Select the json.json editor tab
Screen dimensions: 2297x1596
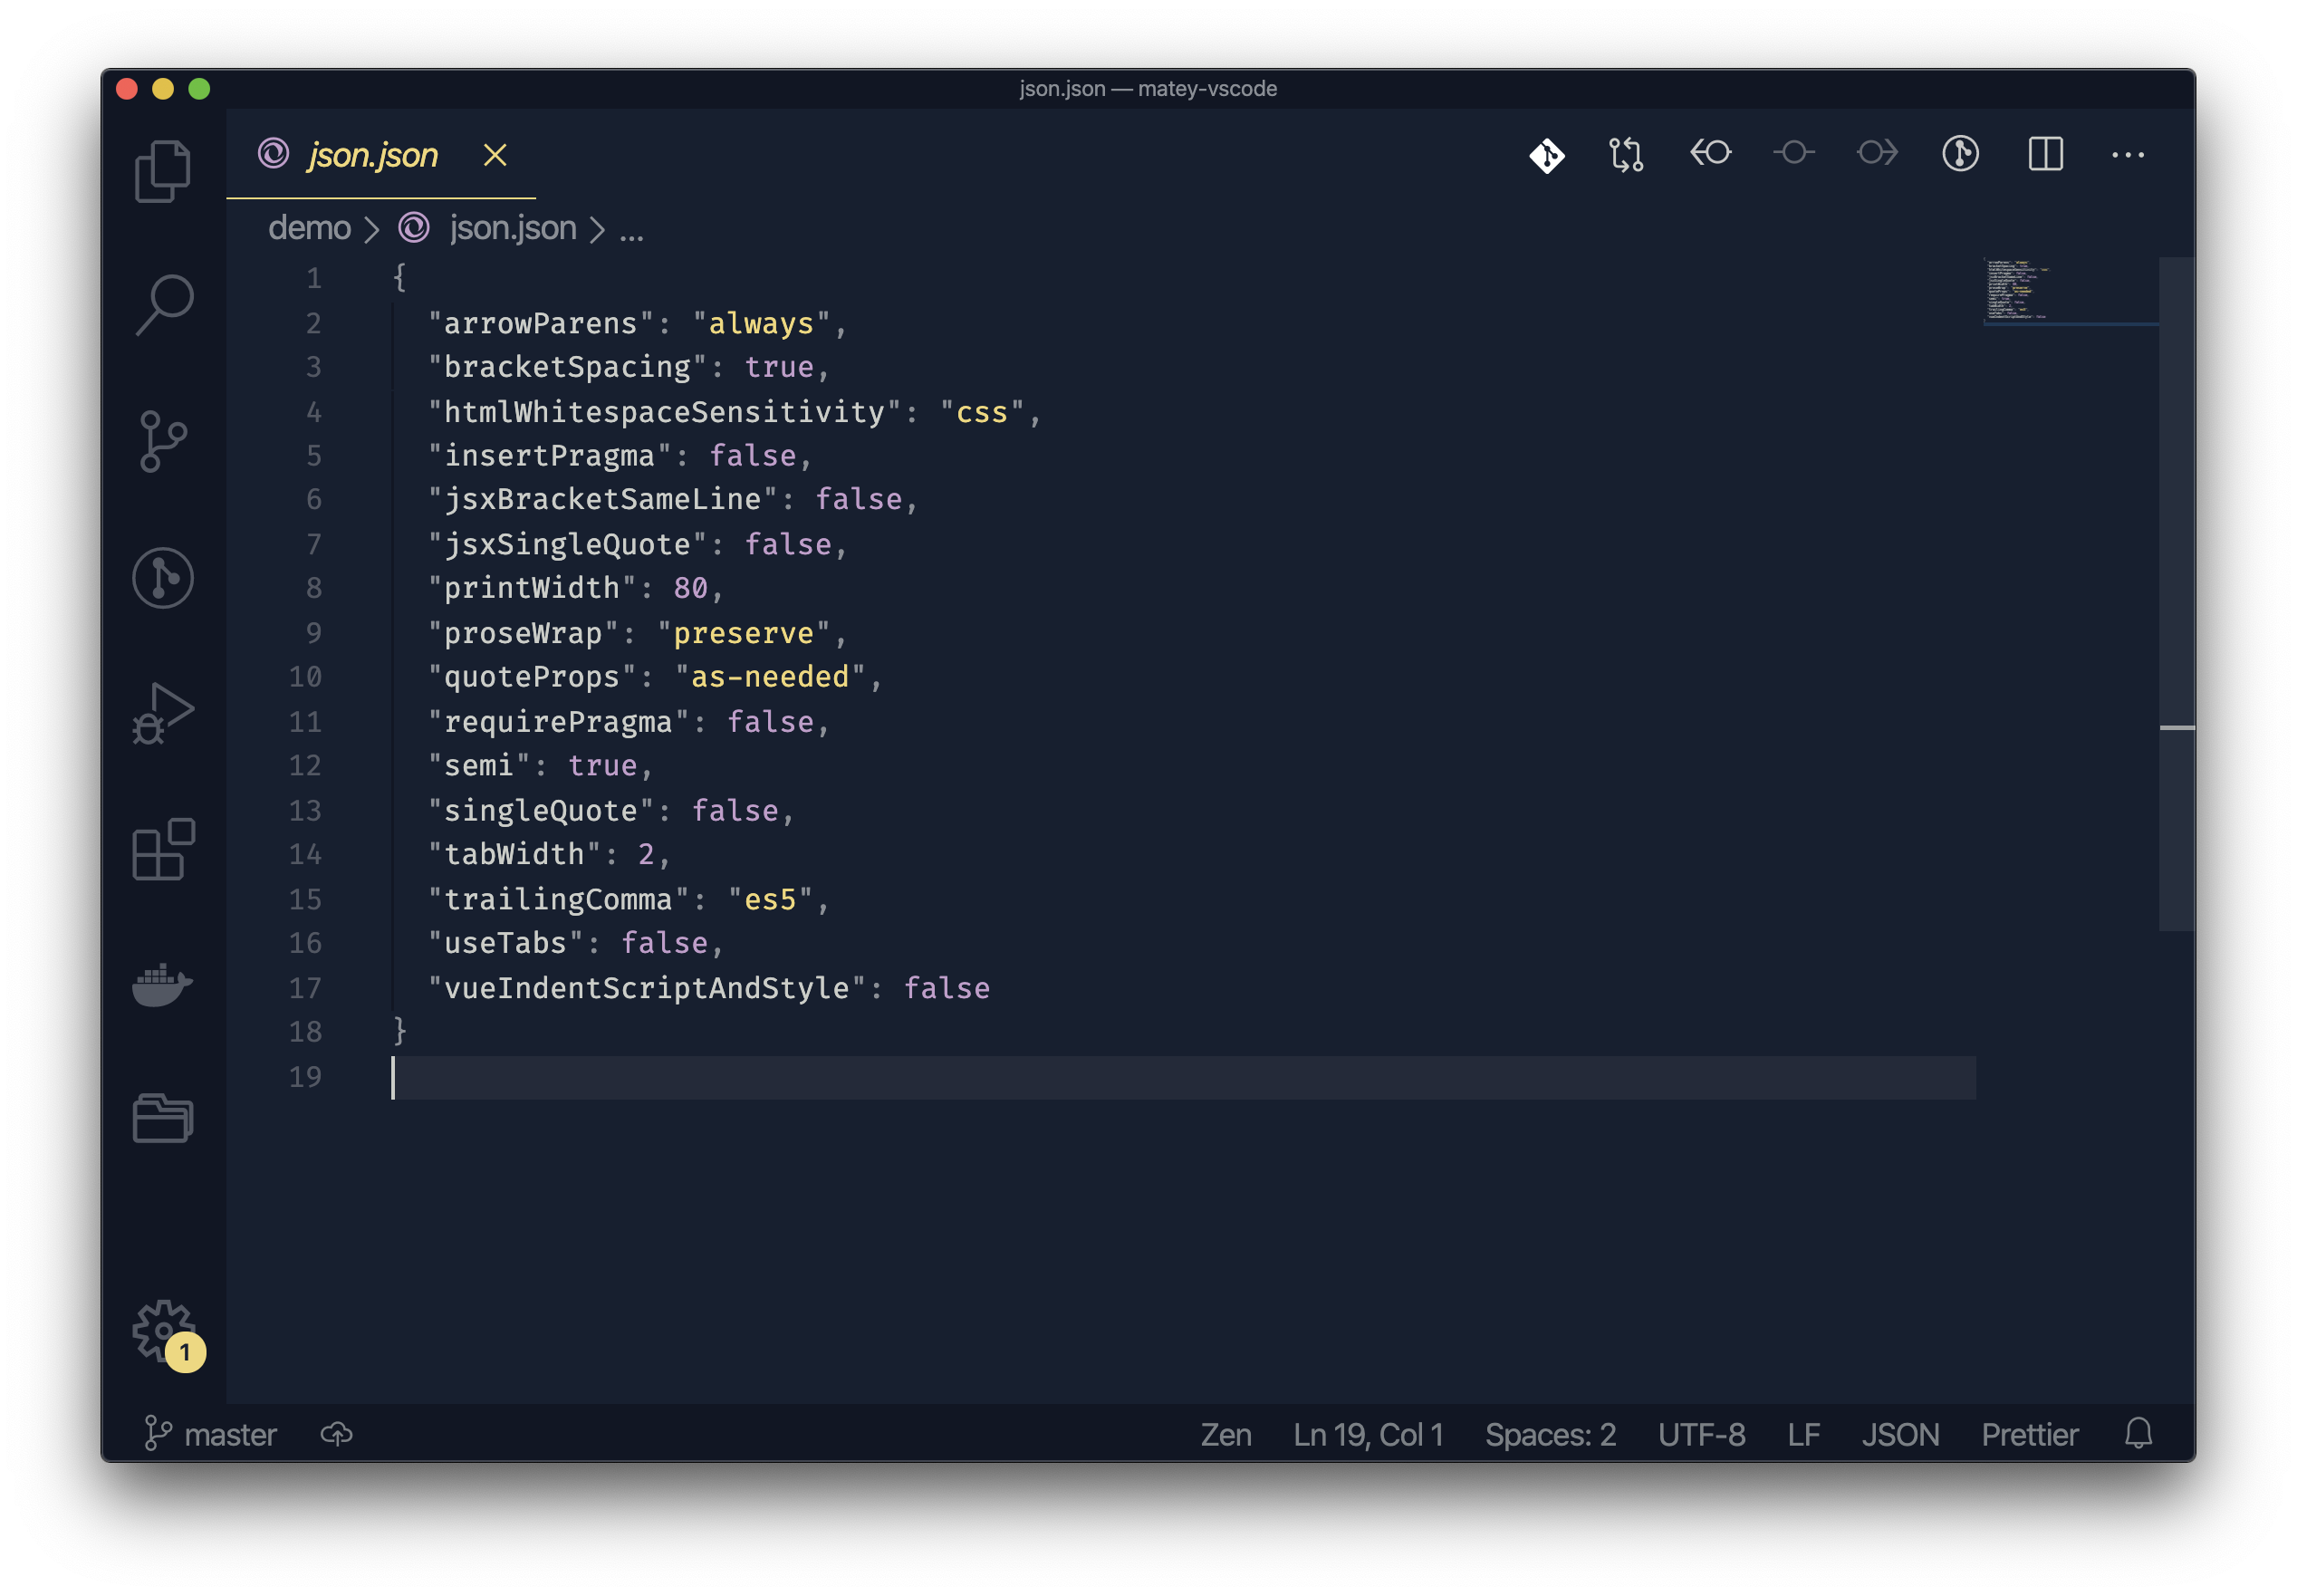pos(372,155)
